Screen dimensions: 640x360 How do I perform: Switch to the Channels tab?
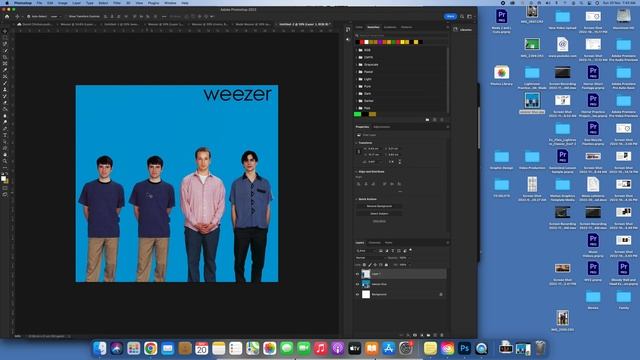pos(374,242)
